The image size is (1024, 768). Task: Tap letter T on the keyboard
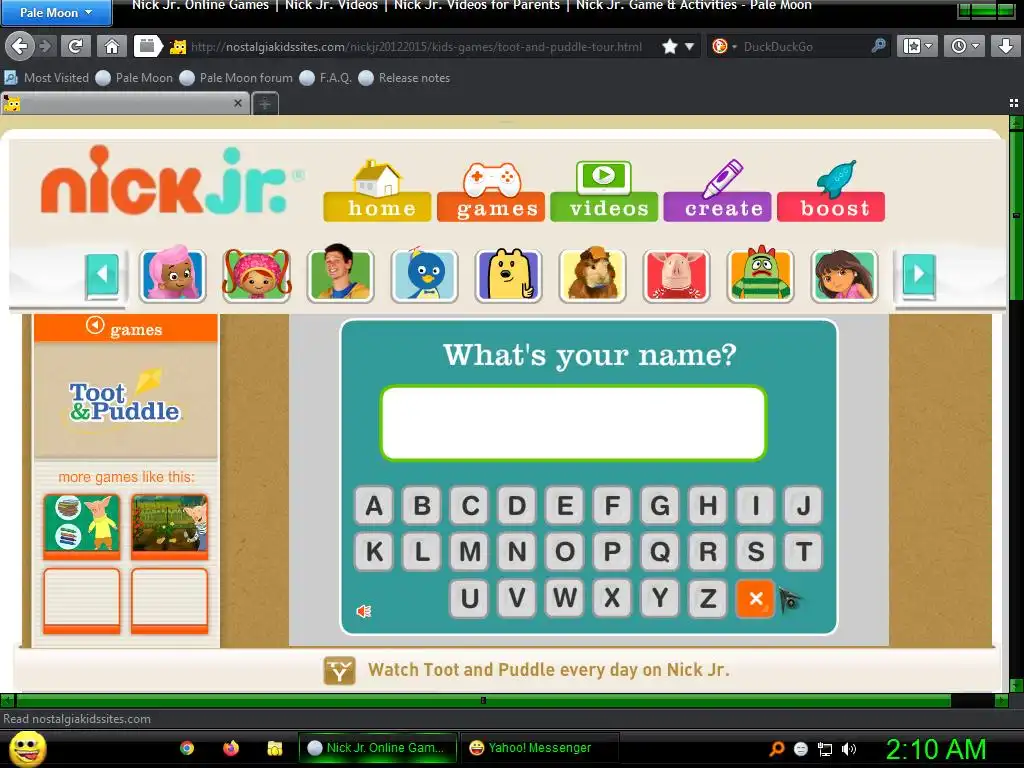pos(803,552)
